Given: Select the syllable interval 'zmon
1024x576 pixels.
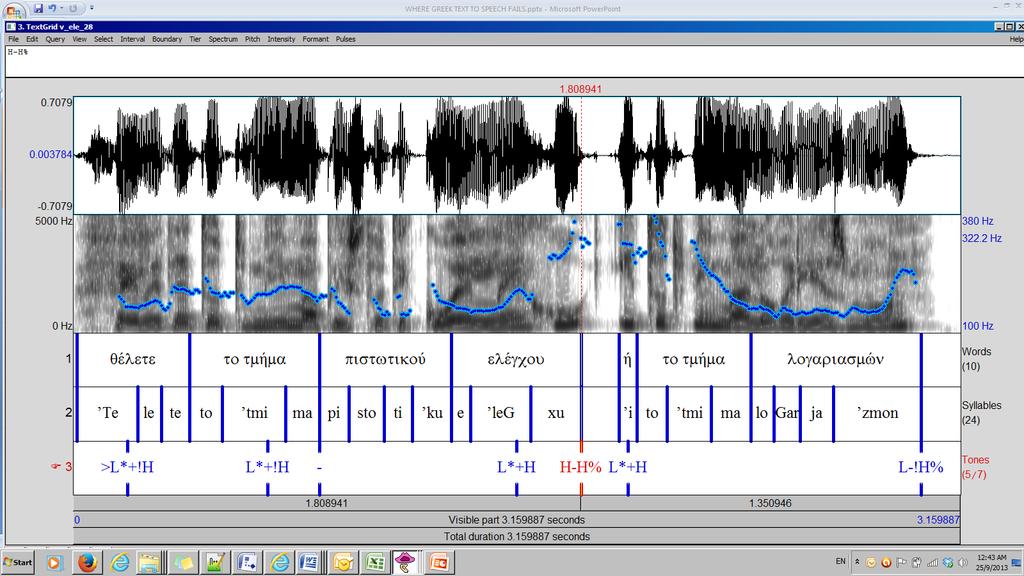Looking at the screenshot, I should [x=878, y=413].
